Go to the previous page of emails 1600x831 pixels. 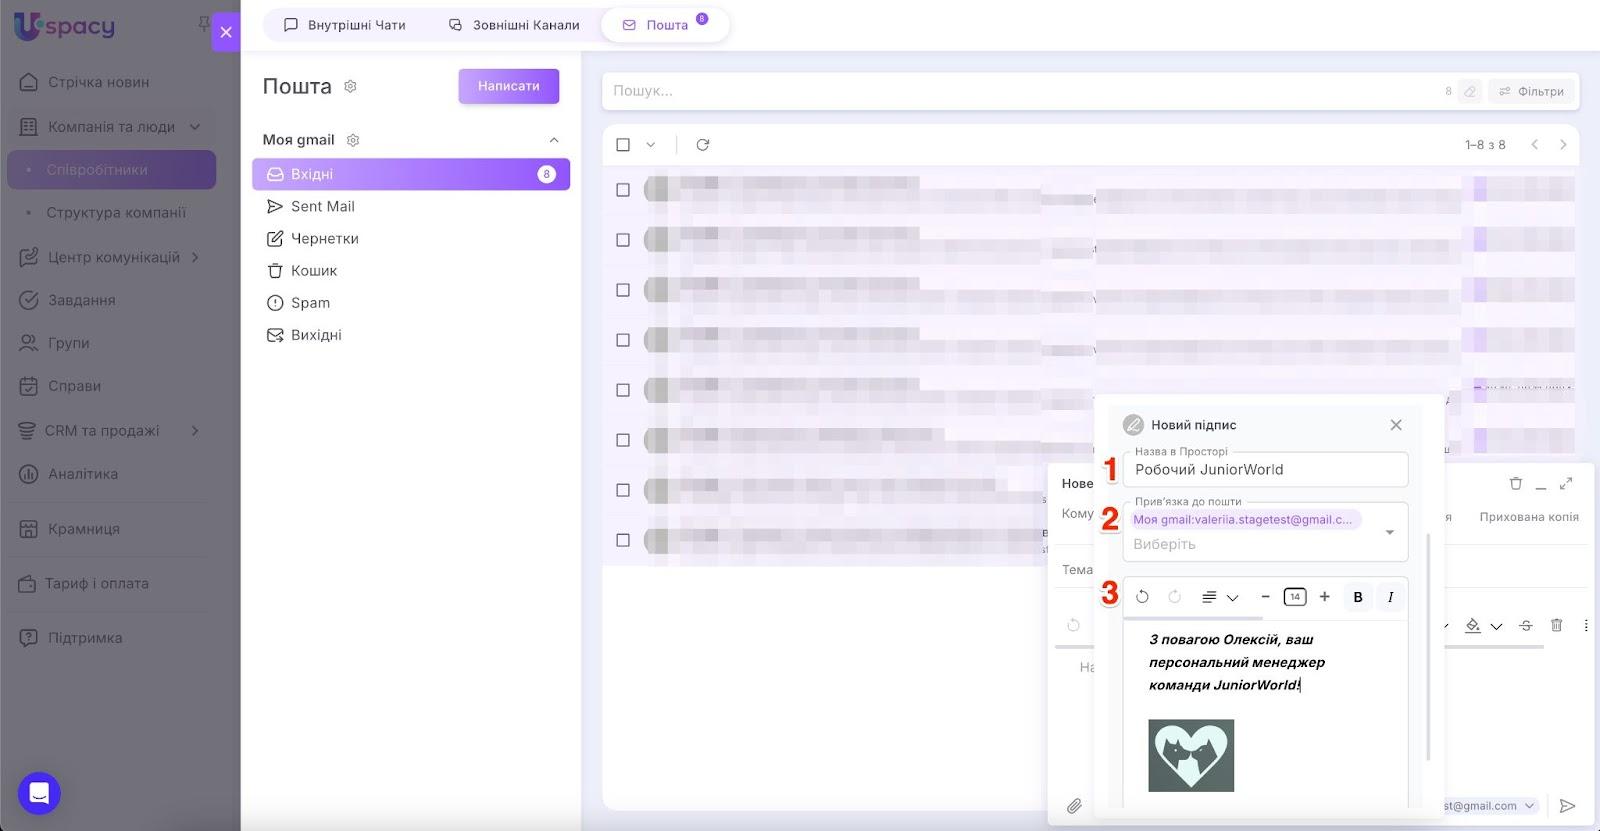click(1535, 145)
